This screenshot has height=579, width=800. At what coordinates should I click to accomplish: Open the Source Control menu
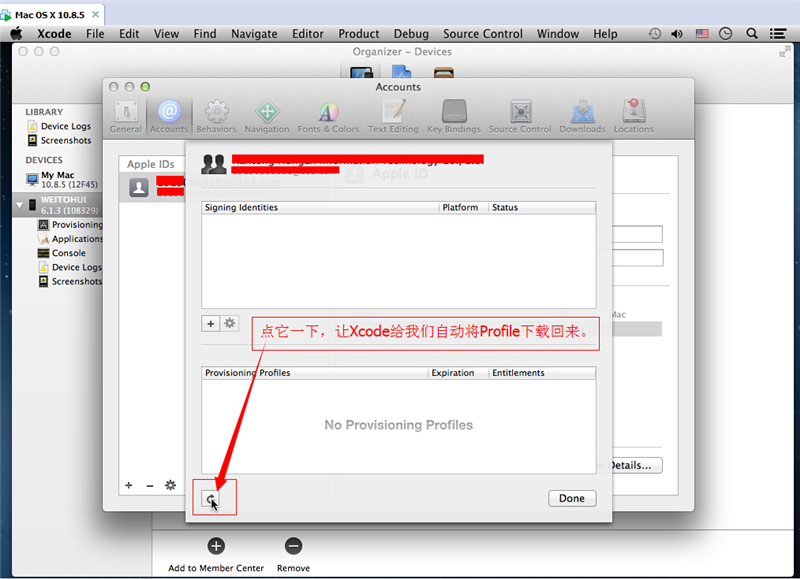click(483, 34)
